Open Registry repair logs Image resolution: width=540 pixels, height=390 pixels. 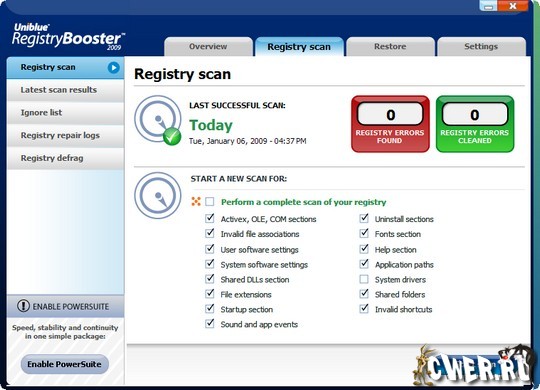point(65,135)
